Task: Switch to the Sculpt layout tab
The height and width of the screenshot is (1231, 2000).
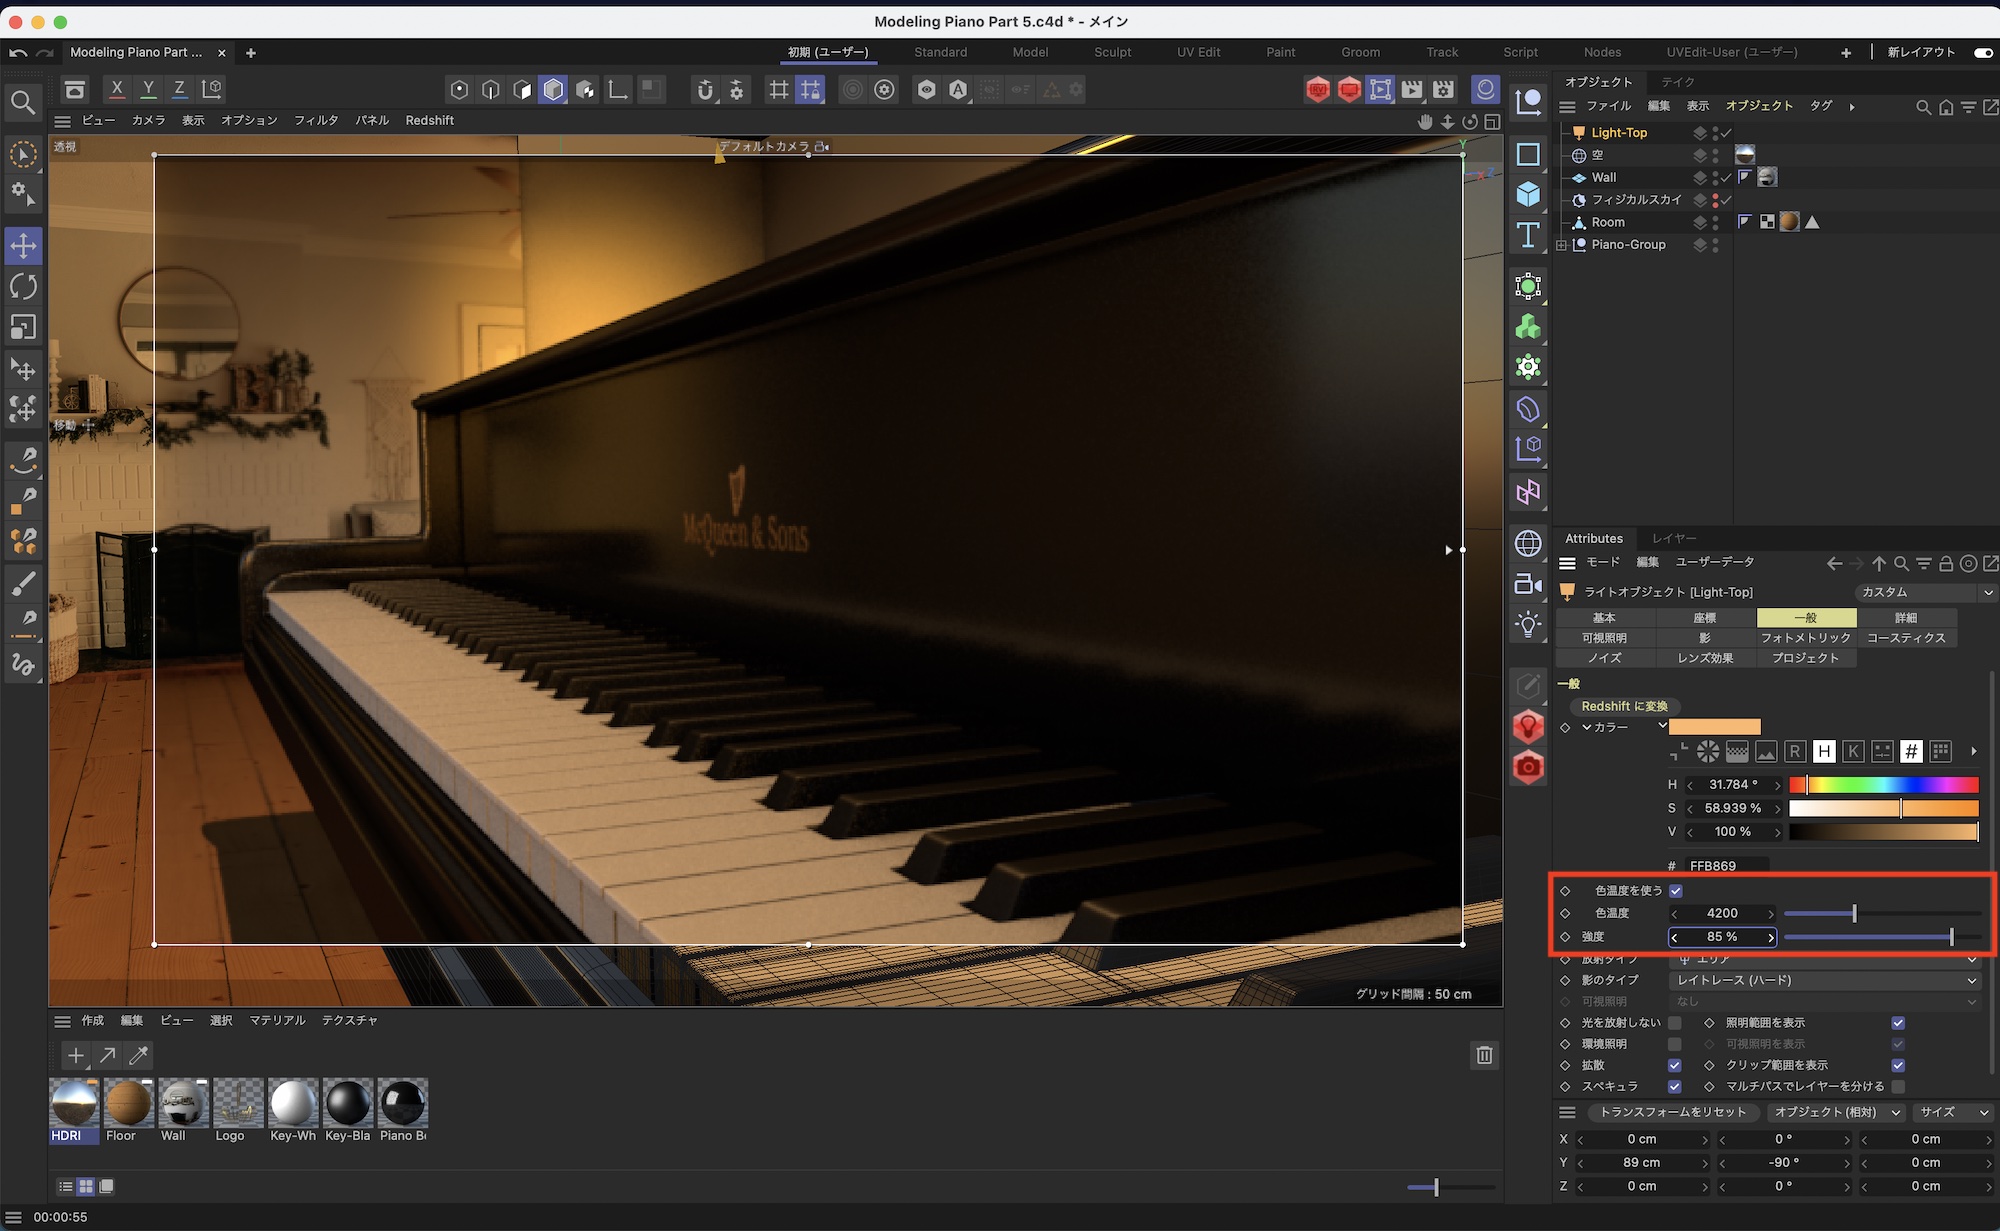Action: click(x=1112, y=52)
